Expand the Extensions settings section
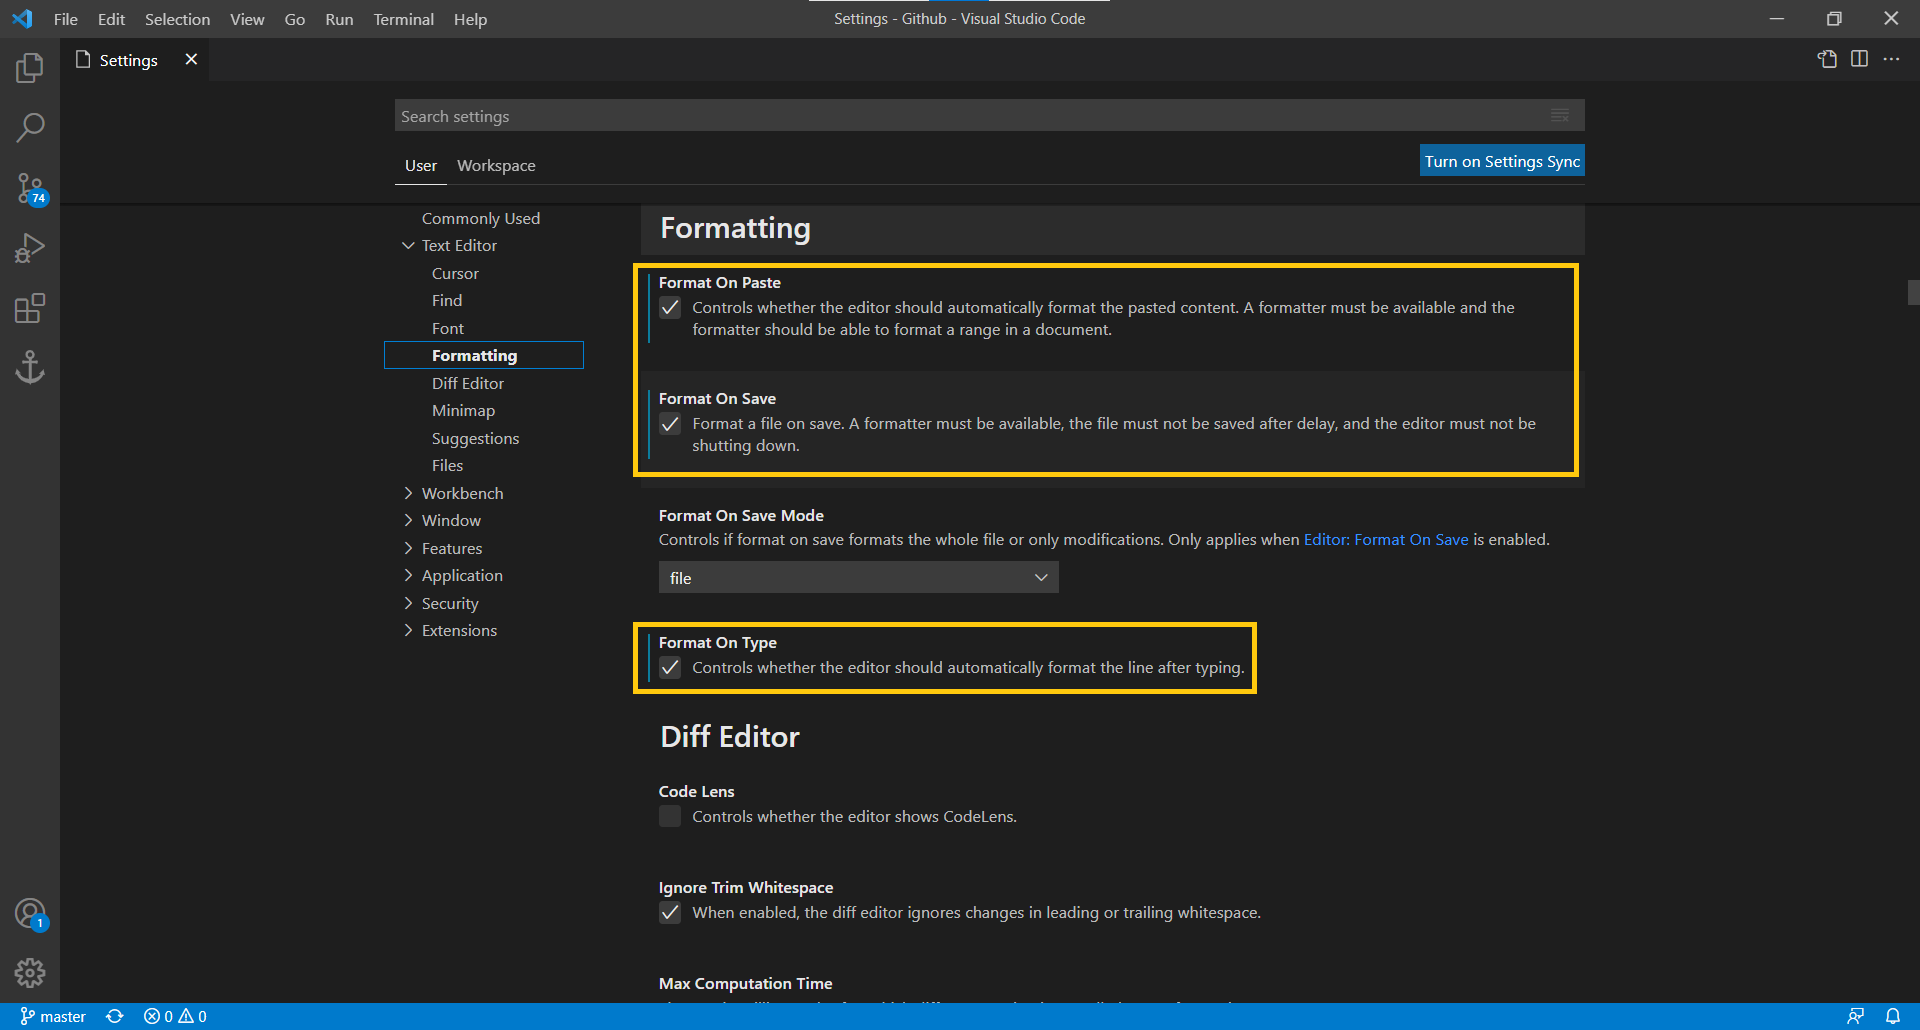Image resolution: width=1920 pixels, height=1030 pixels. coord(408,630)
